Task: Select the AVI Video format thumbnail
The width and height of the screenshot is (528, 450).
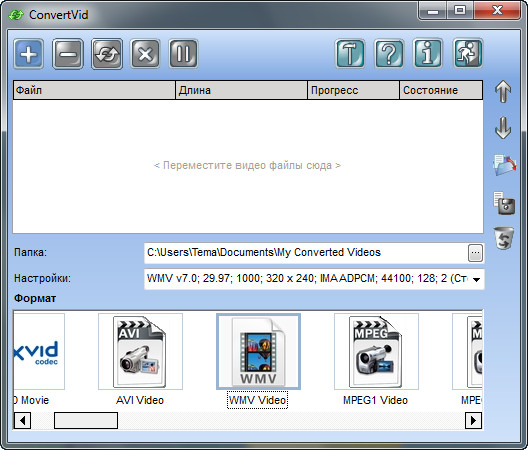Action: click(x=140, y=352)
